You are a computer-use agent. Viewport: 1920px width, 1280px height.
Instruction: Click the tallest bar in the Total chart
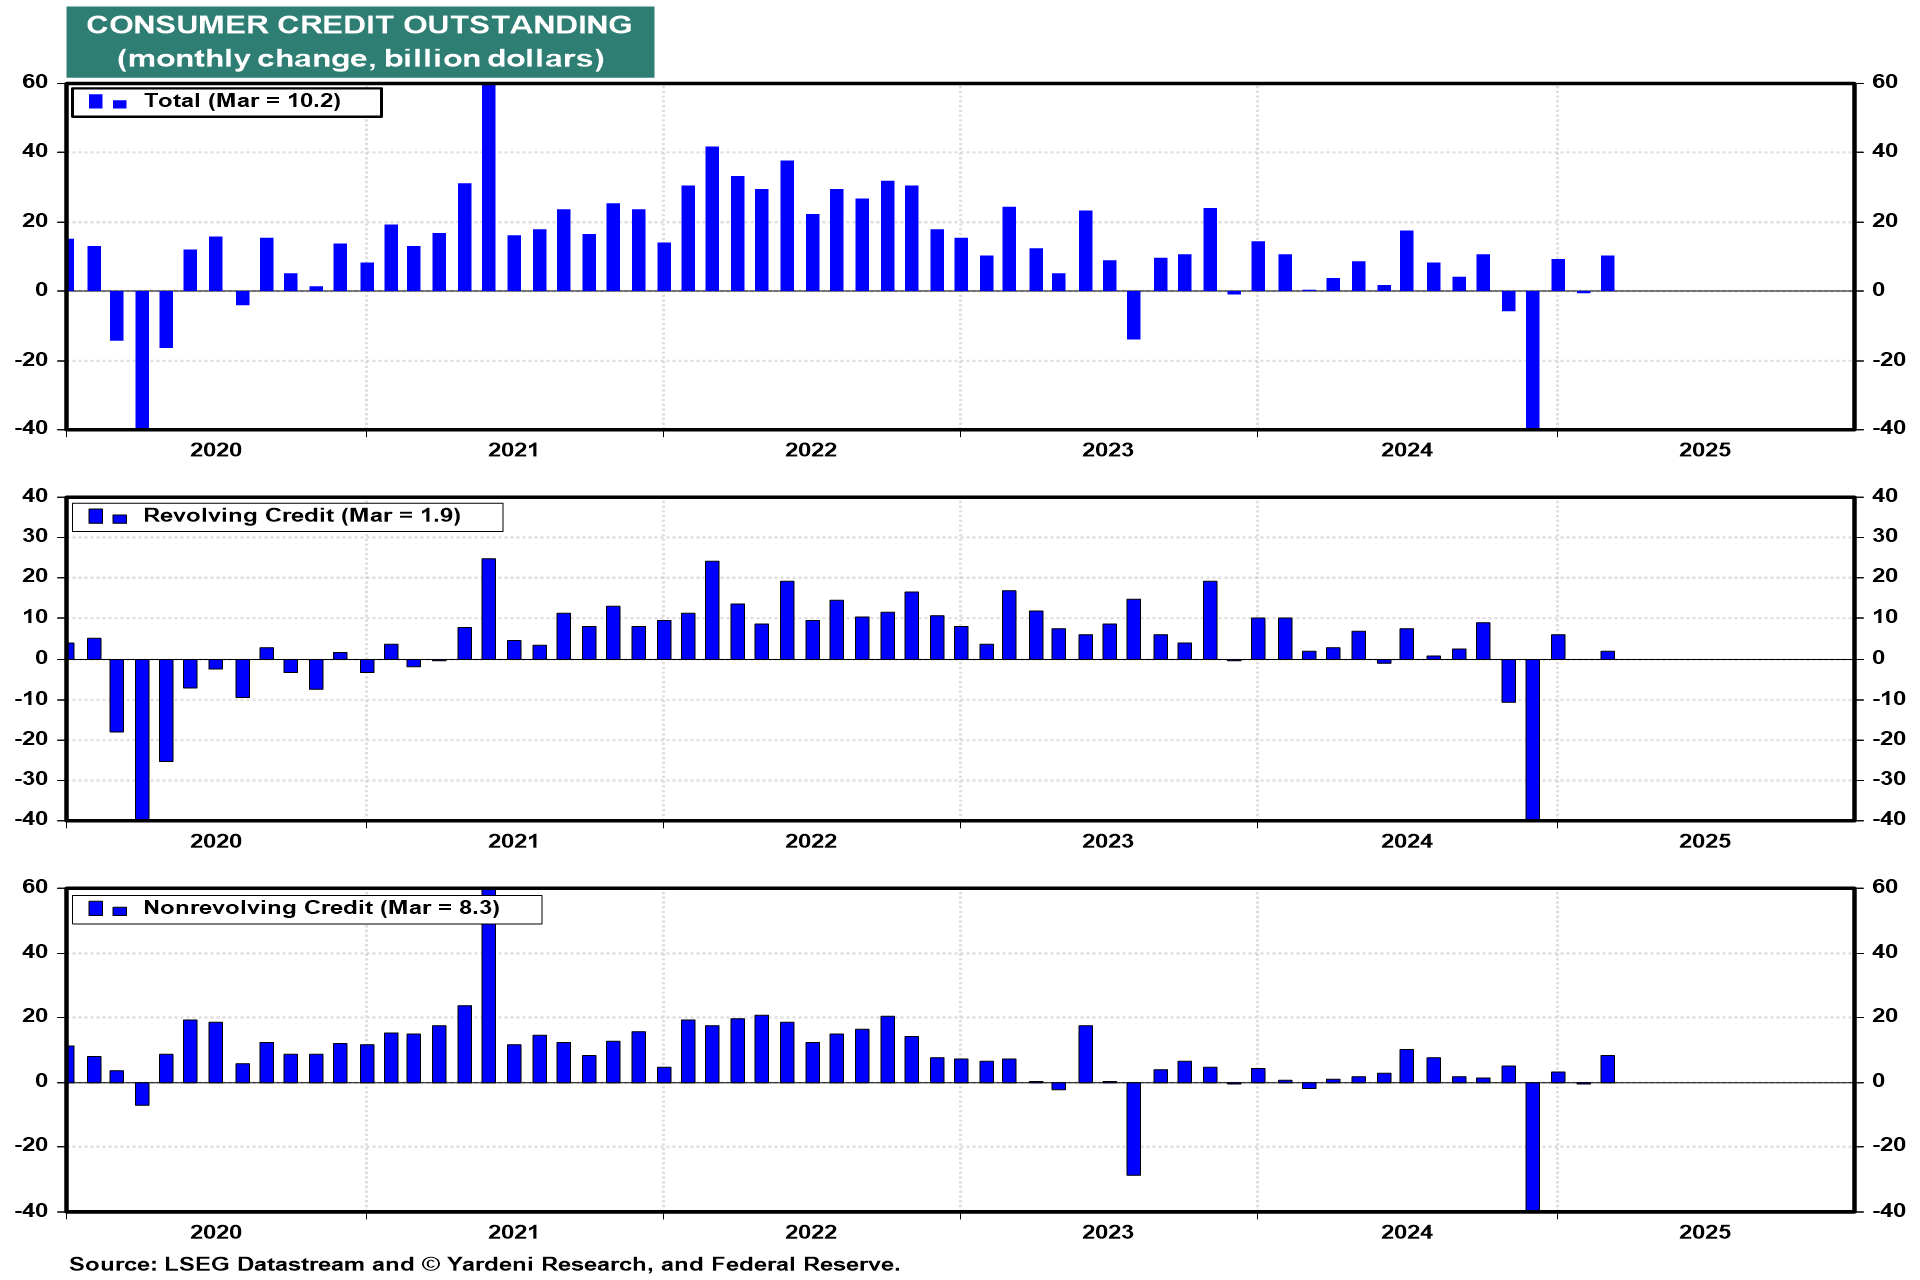489,185
